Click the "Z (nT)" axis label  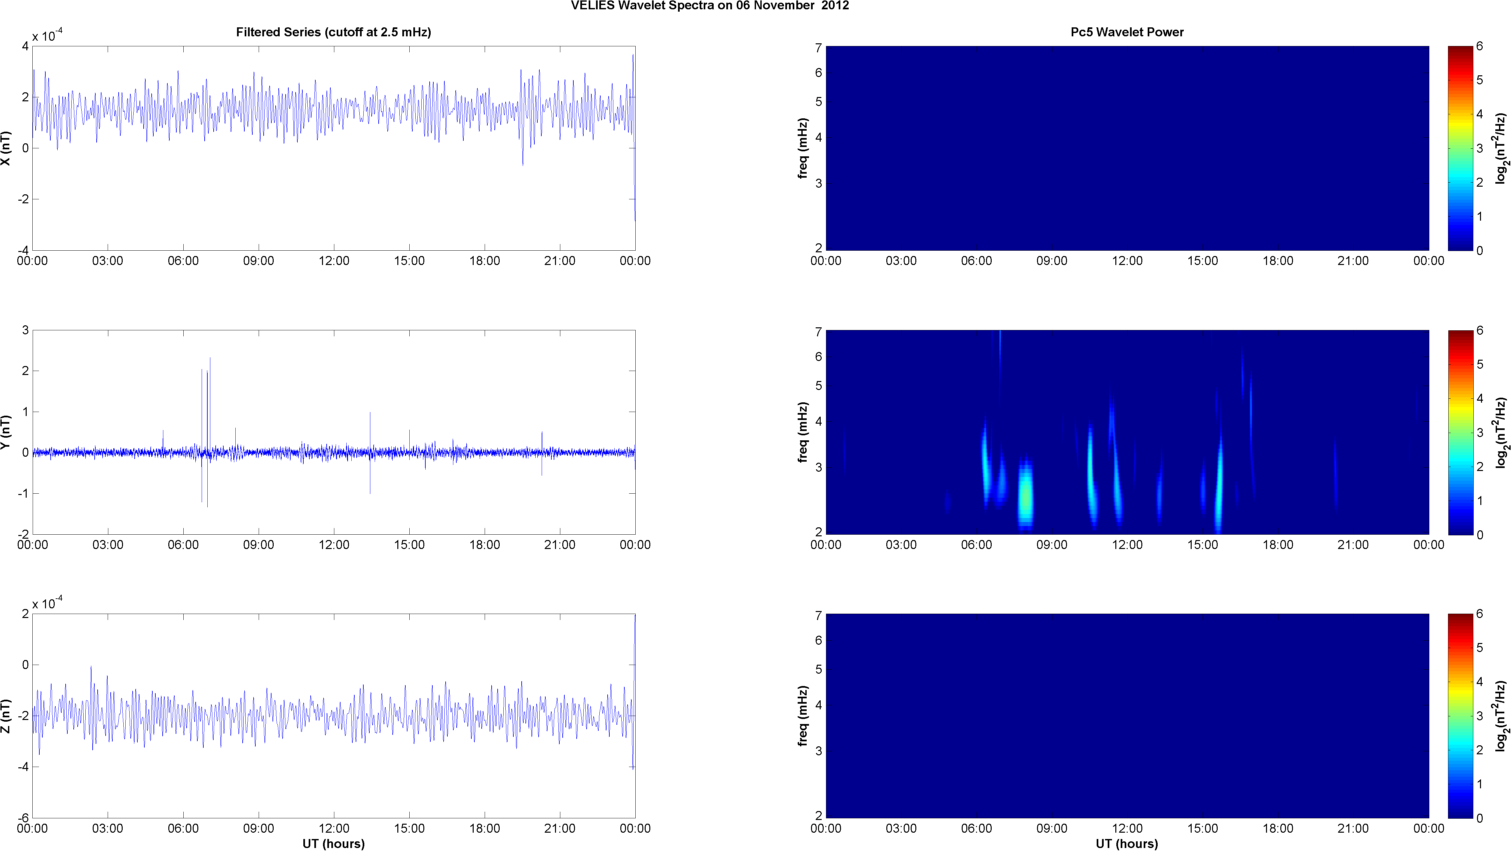[6, 716]
